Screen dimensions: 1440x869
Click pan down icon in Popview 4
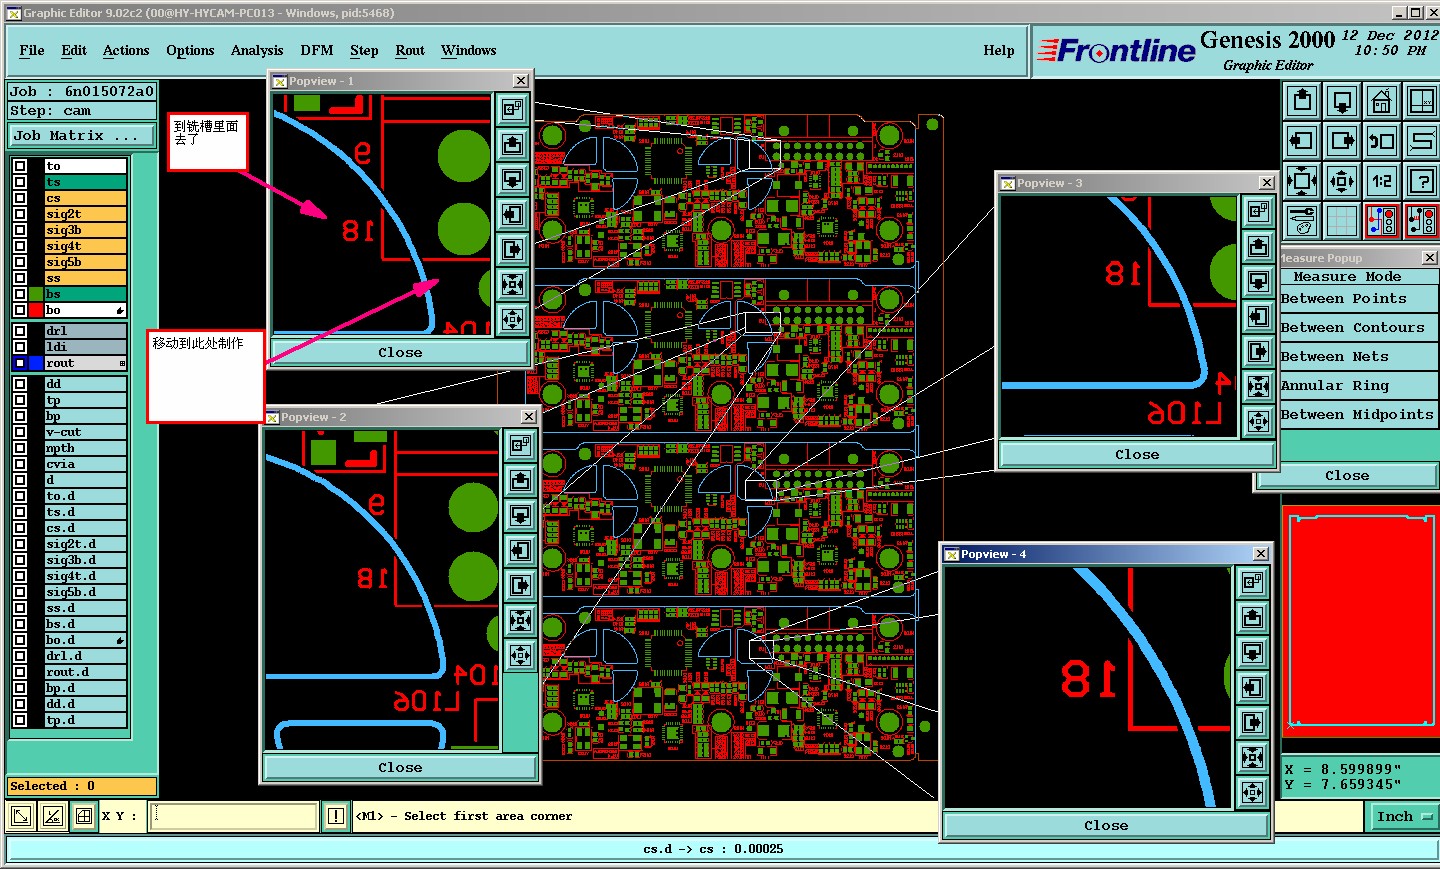[x=1252, y=652]
